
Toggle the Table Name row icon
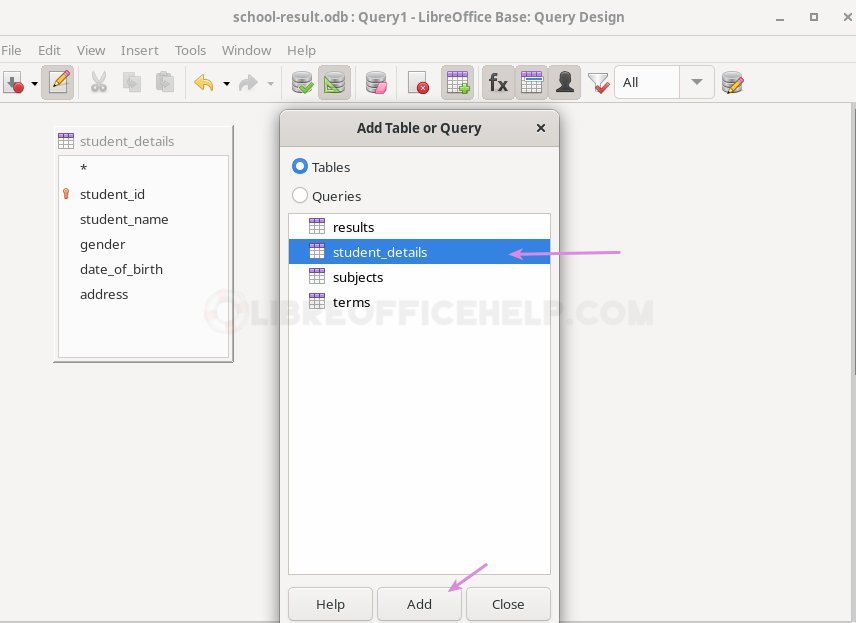pos(532,82)
